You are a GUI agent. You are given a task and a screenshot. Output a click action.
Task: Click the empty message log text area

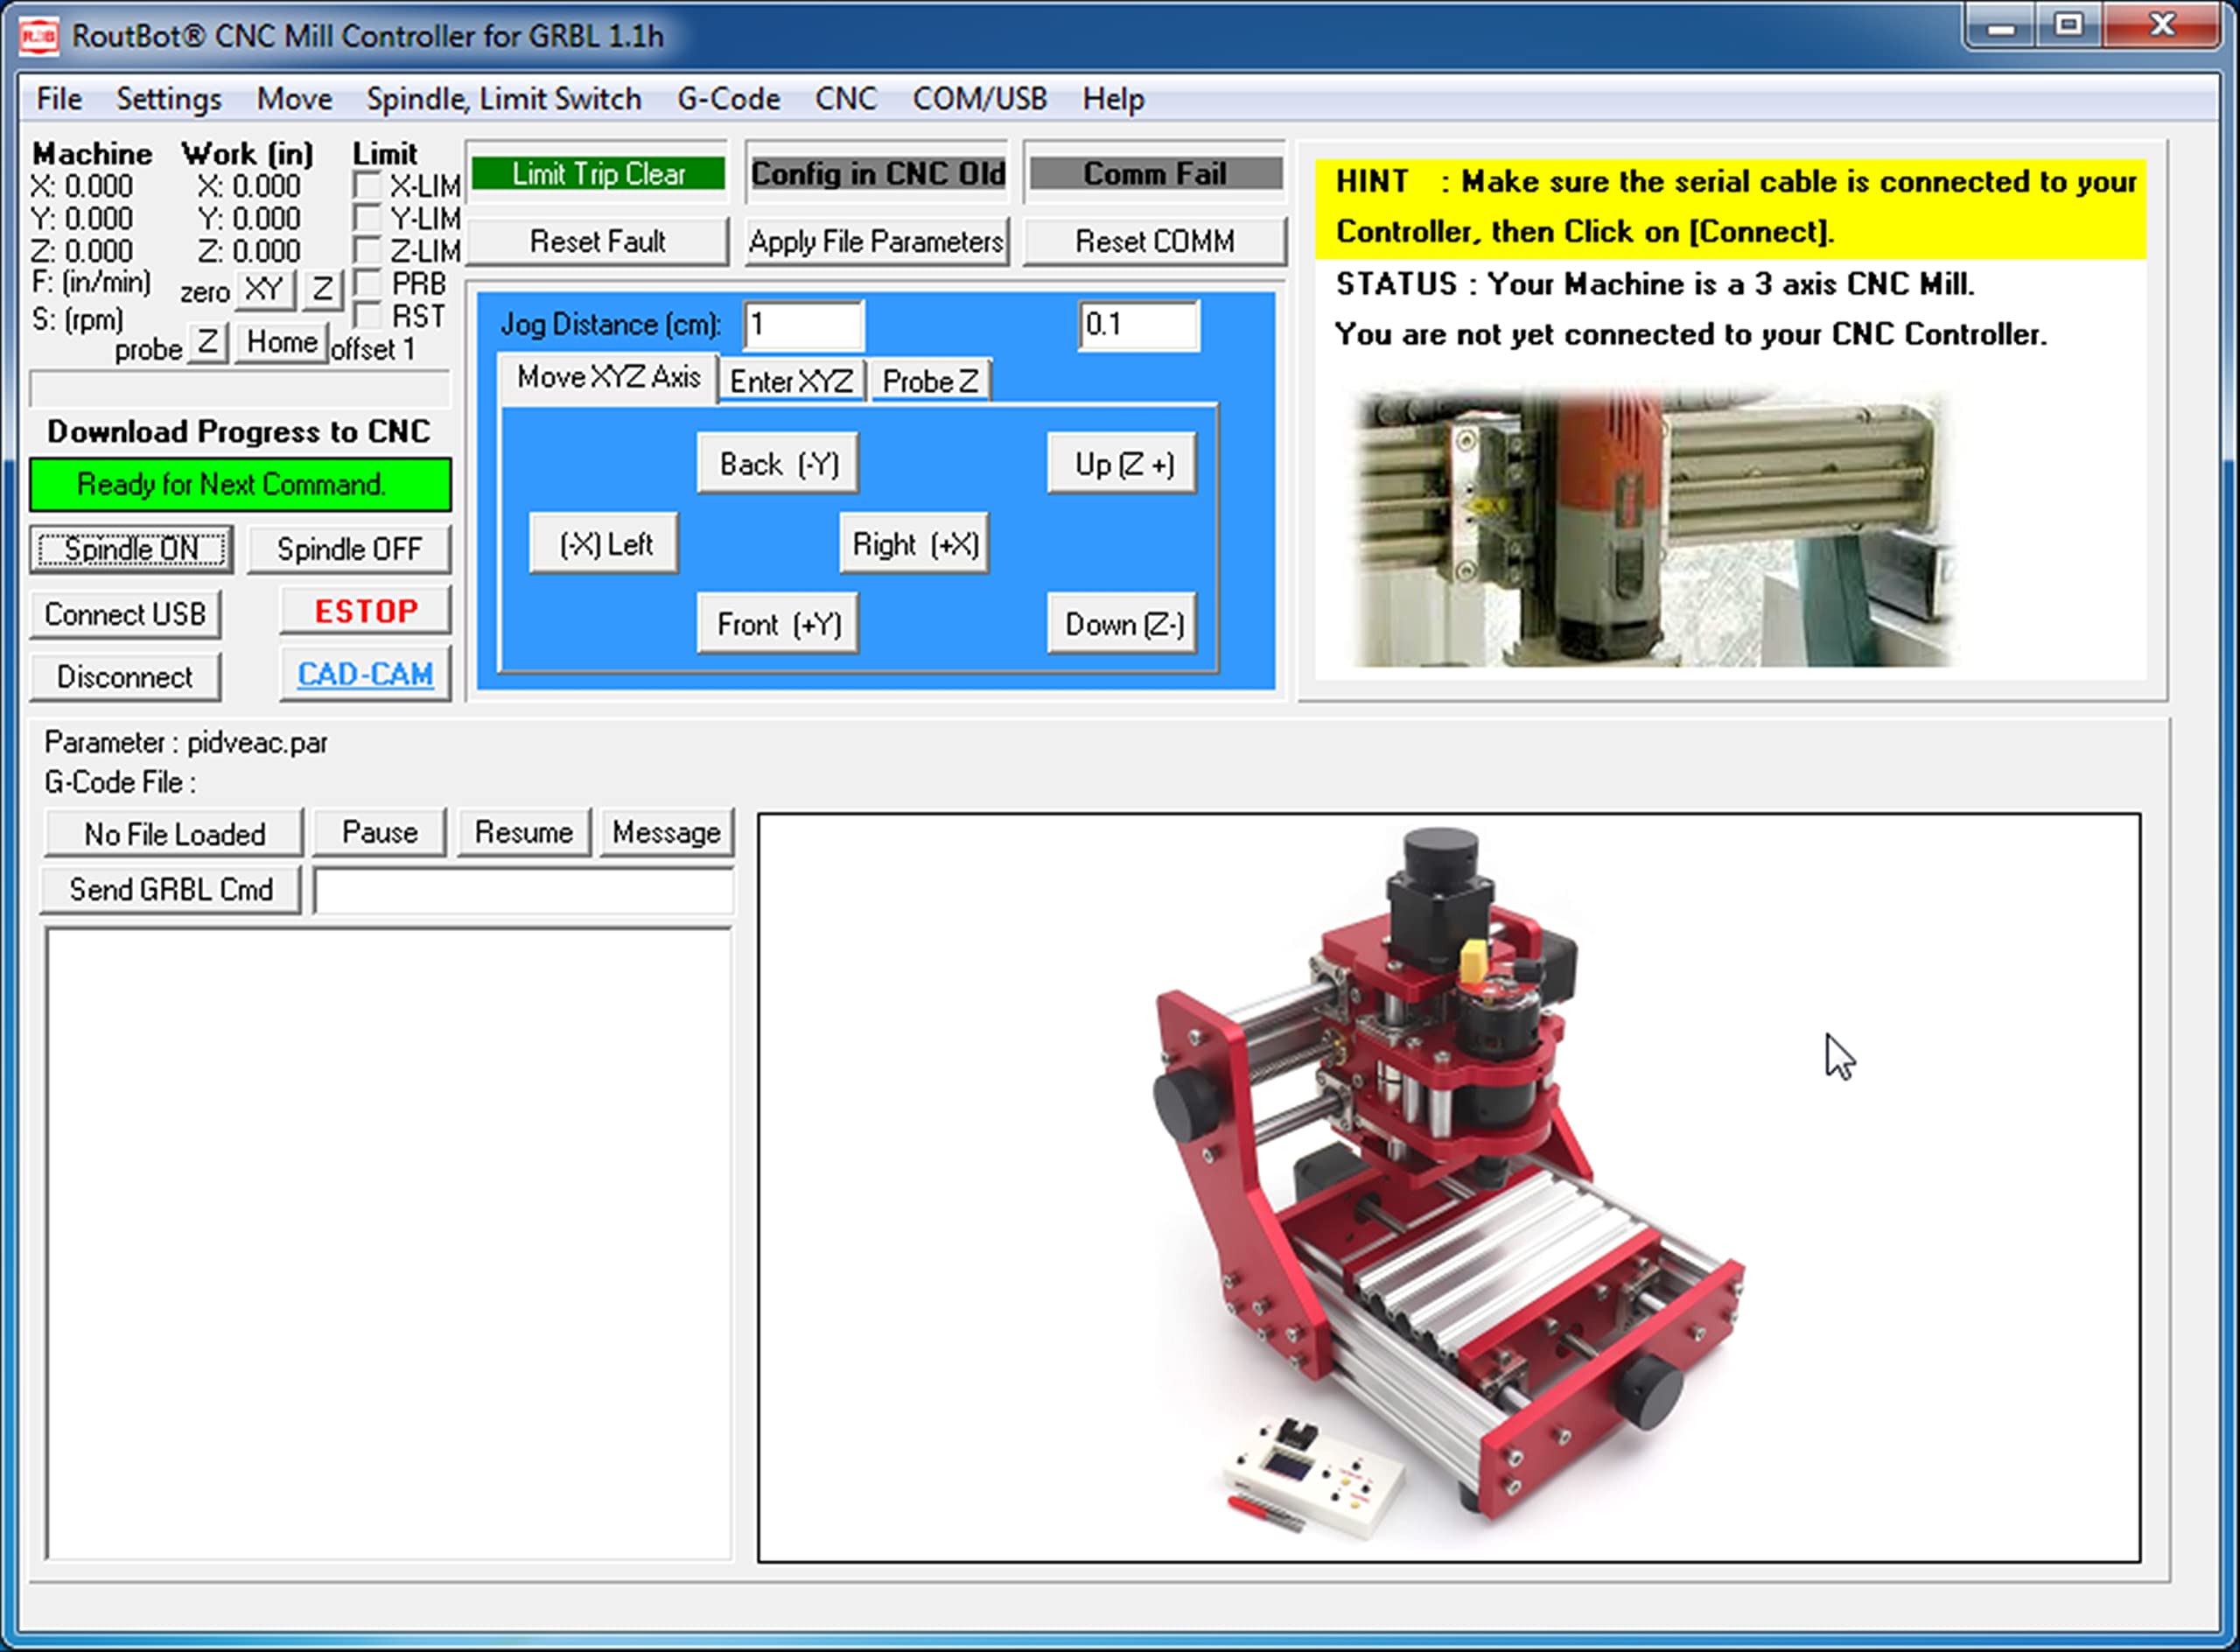coord(389,1244)
